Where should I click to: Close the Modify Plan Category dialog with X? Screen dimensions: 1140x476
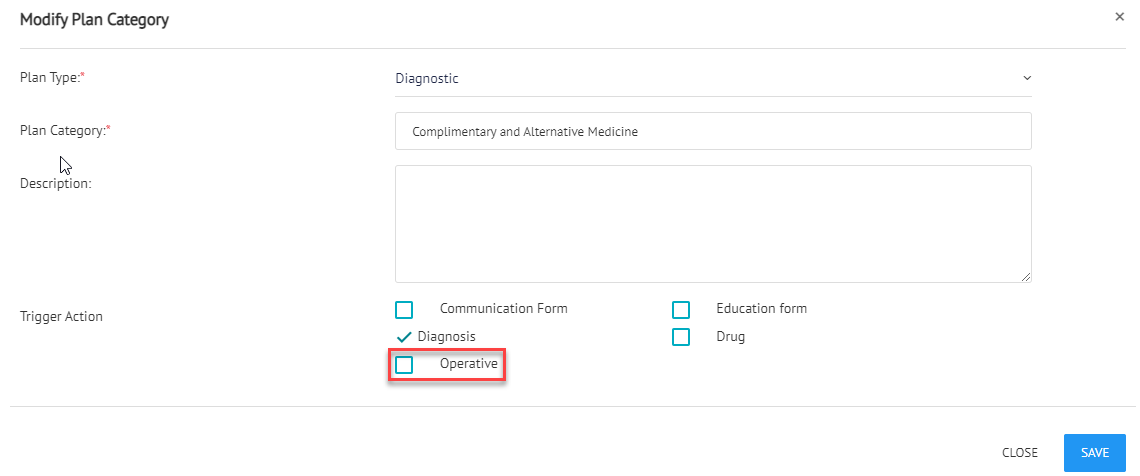coord(1120,17)
